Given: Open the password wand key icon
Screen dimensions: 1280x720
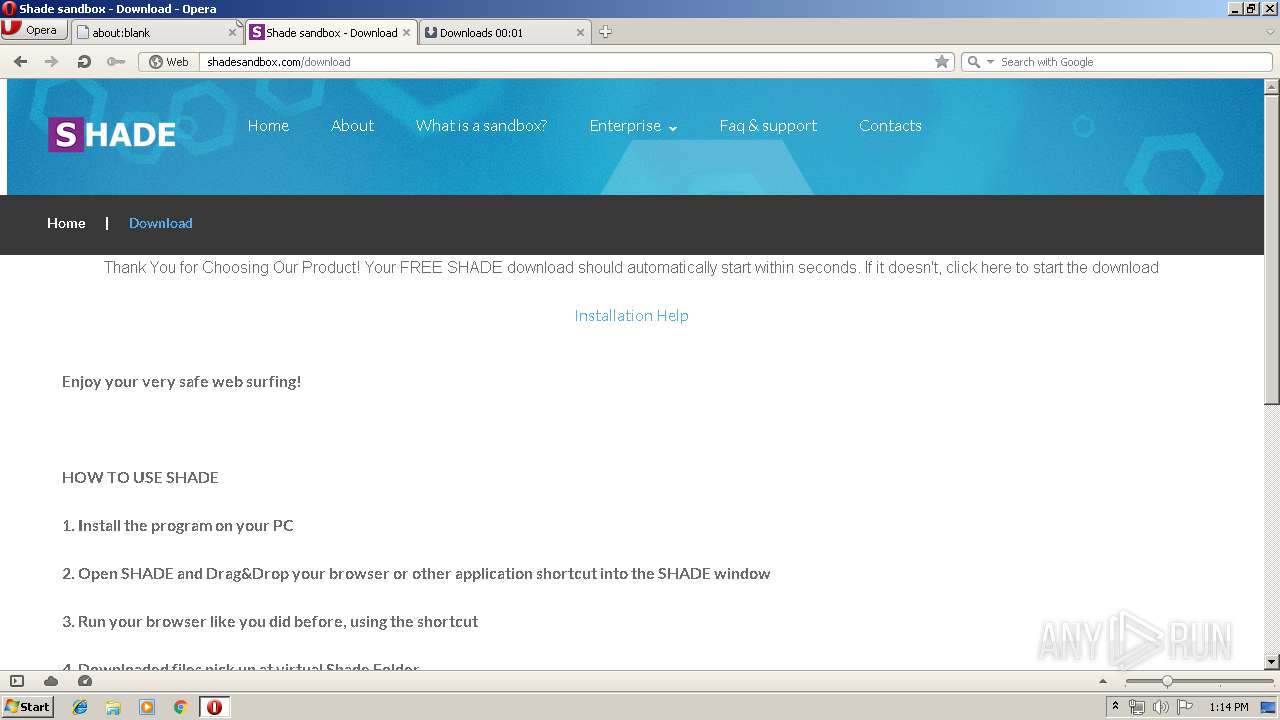Looking at the screenshot, I should point(116,61).
